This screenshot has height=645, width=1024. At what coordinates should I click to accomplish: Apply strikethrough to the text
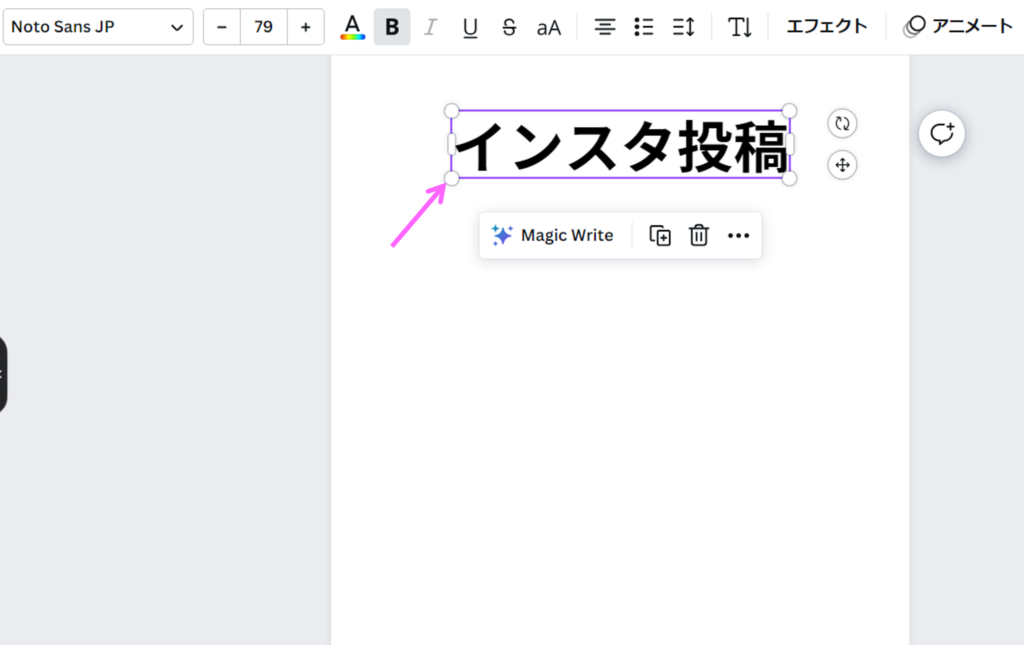click(x=509, y=27)
